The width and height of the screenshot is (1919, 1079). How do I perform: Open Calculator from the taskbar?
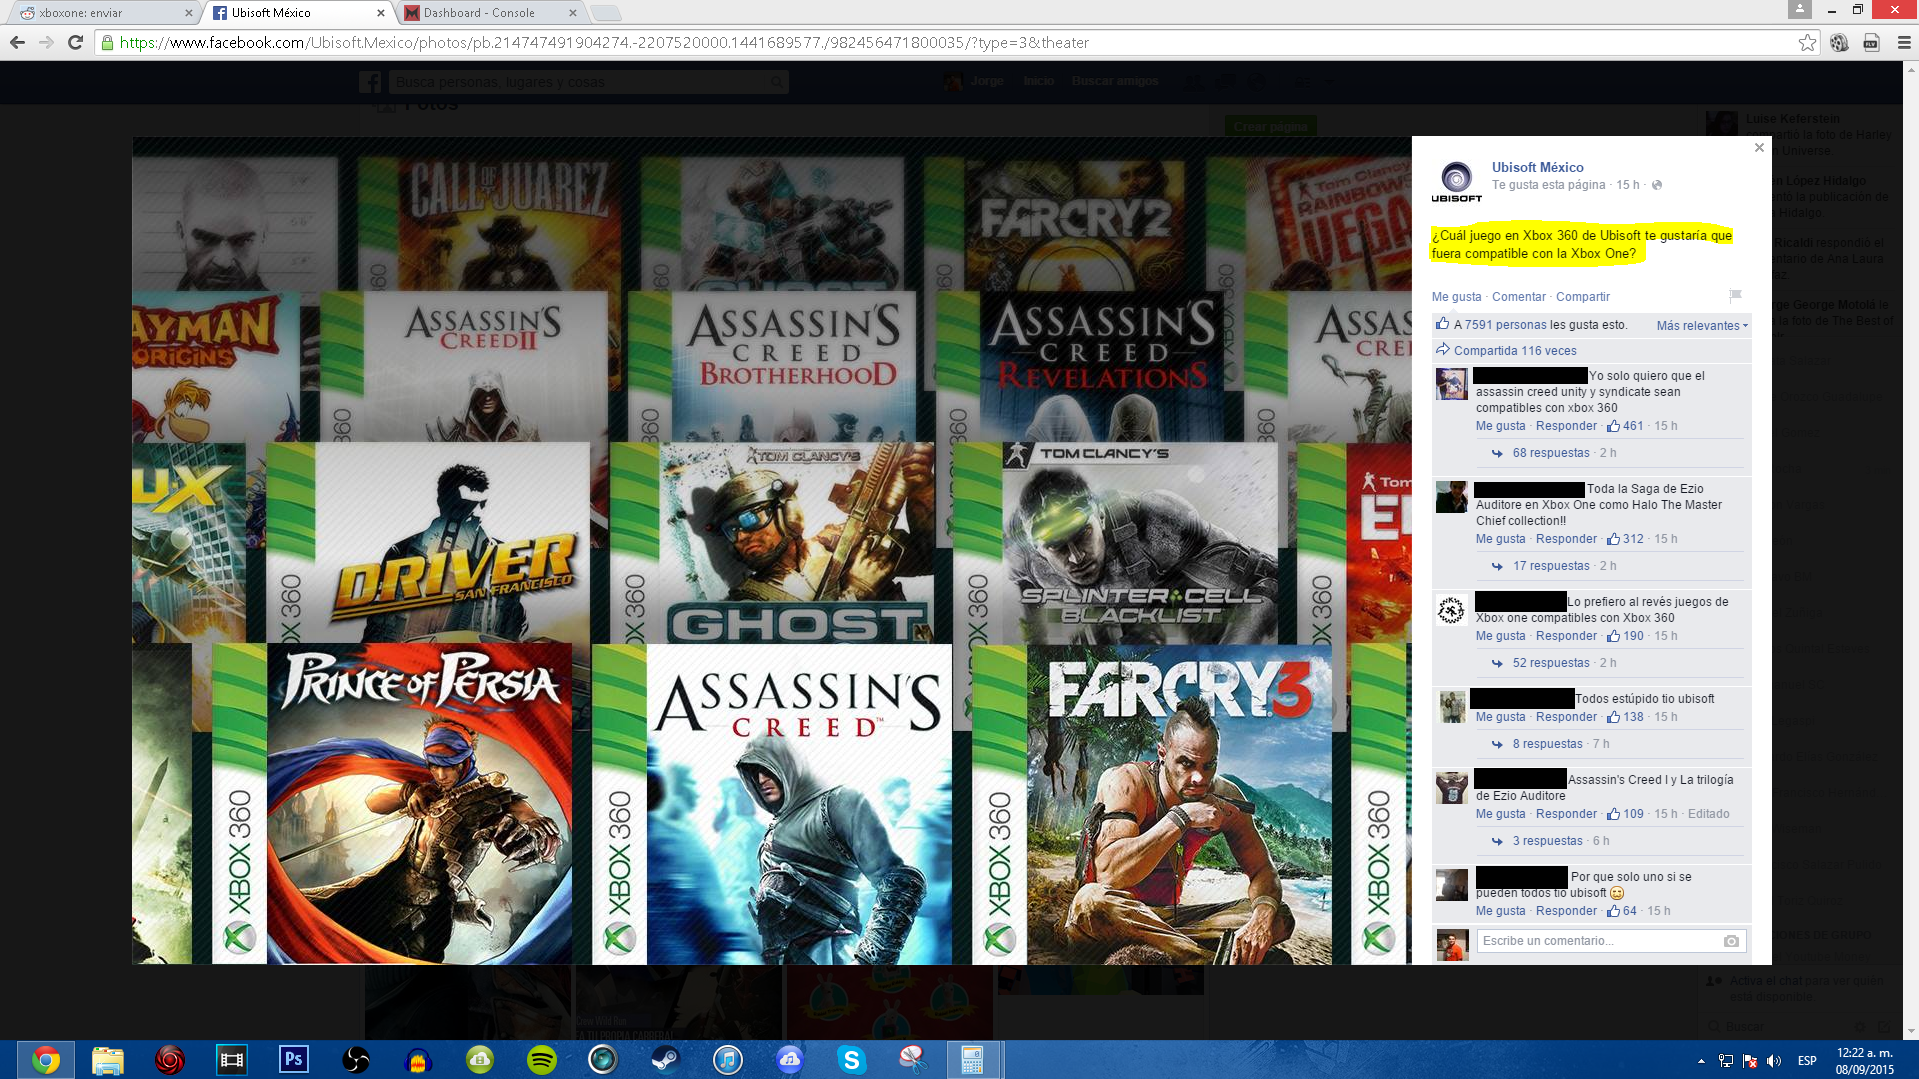[x=972, y=1059]
